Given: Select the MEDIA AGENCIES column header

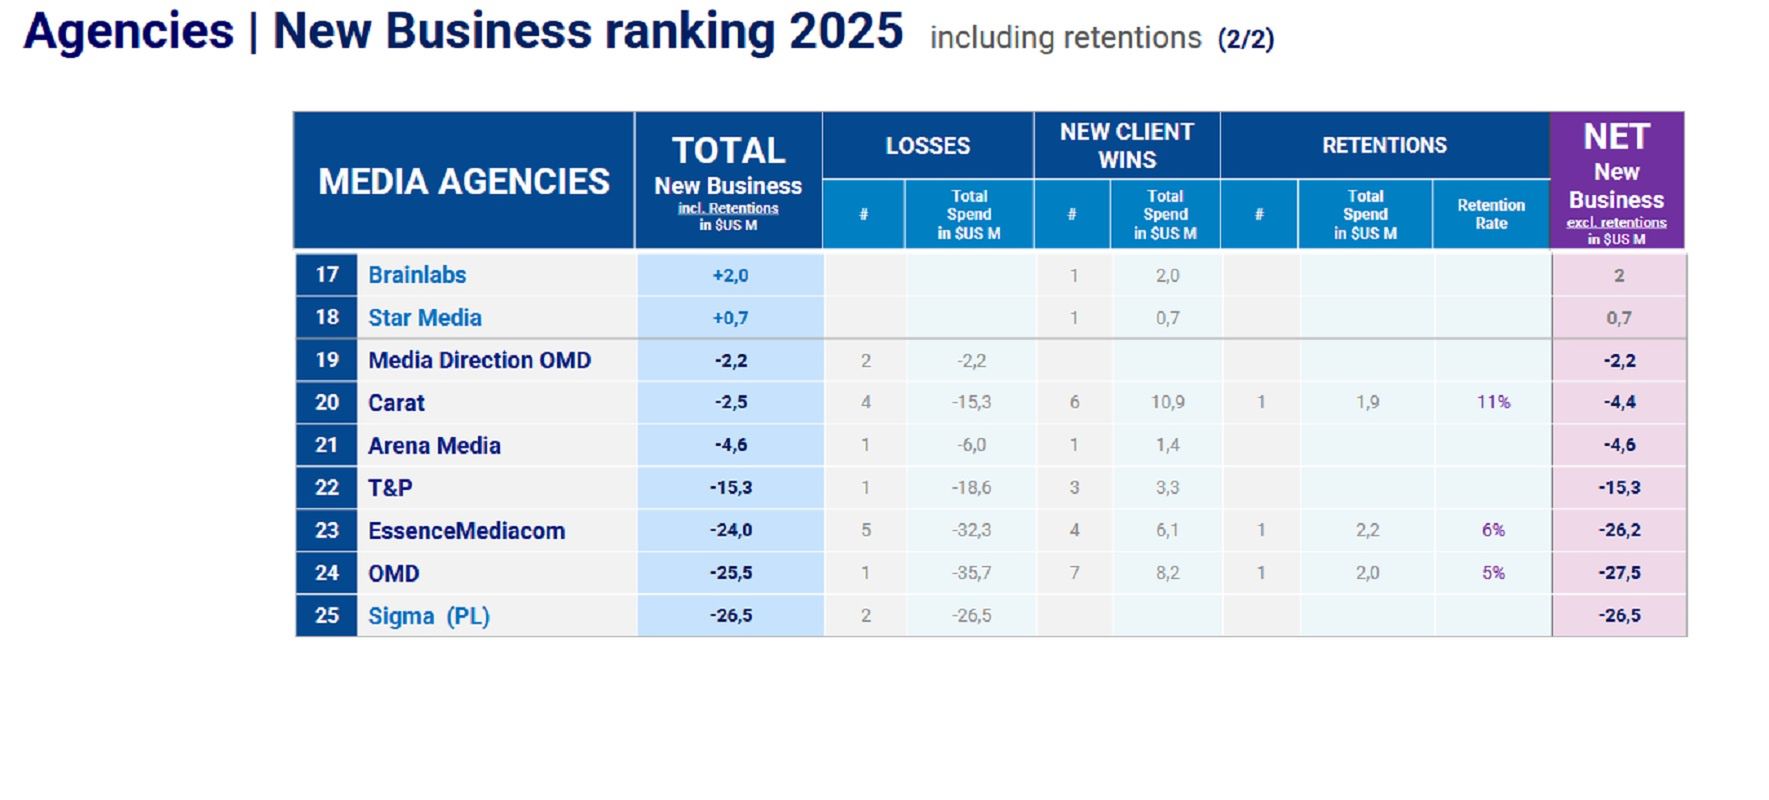Looking at the screenshot, I should (464, 182).
